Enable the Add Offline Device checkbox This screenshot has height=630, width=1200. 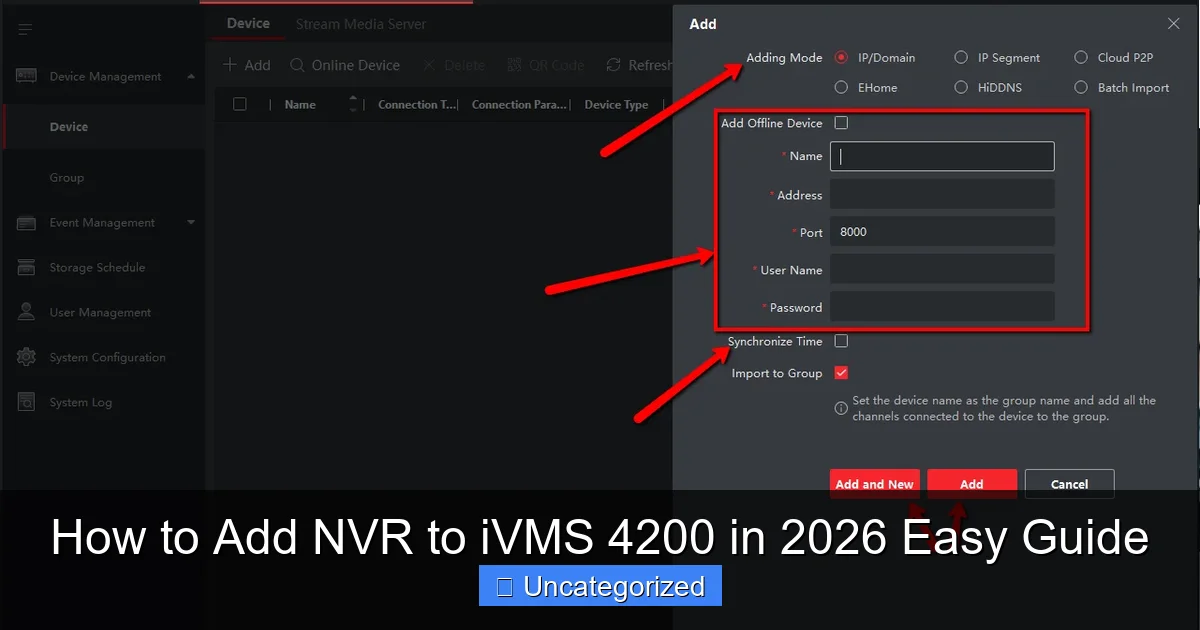point(841,123)
